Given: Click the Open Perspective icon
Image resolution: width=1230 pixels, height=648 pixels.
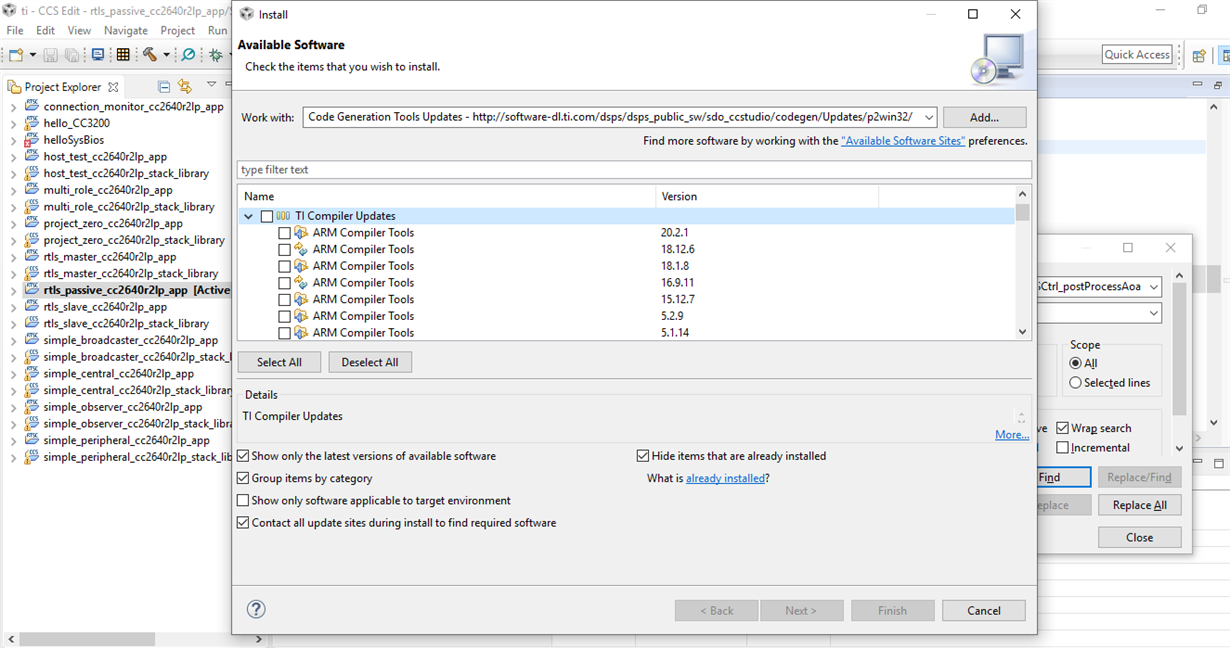Looking at the screenshot, I should point(1198,55).
